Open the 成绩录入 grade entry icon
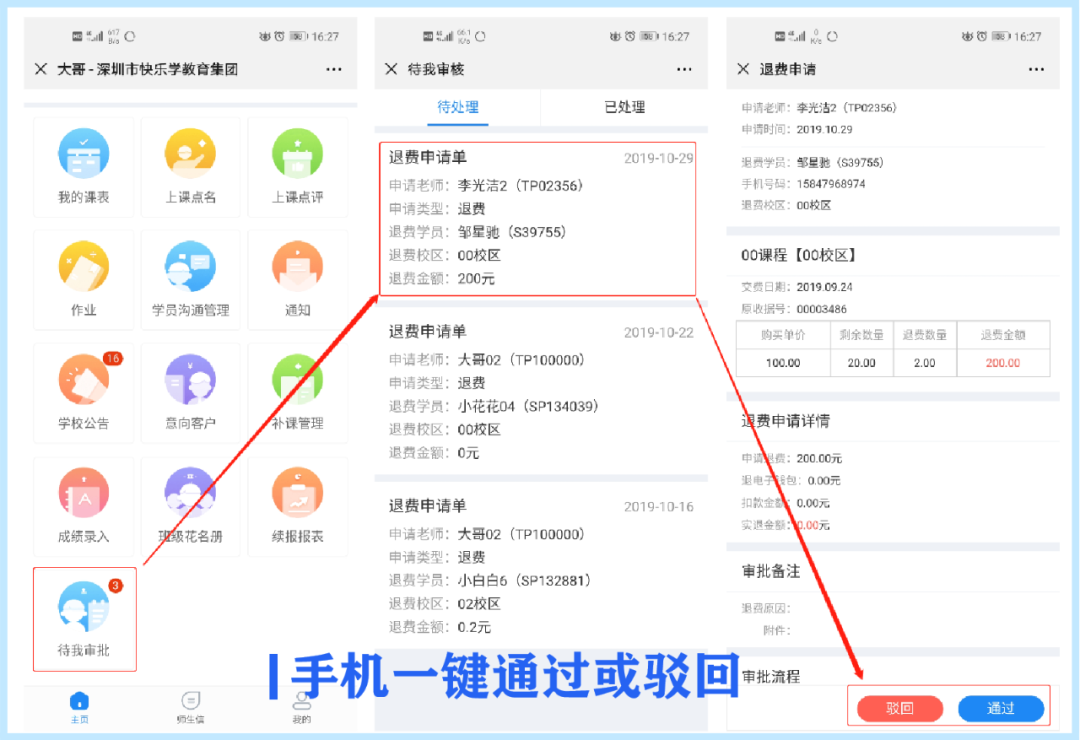Viewport: 1080px width, 740px height. tap(84, 494)
